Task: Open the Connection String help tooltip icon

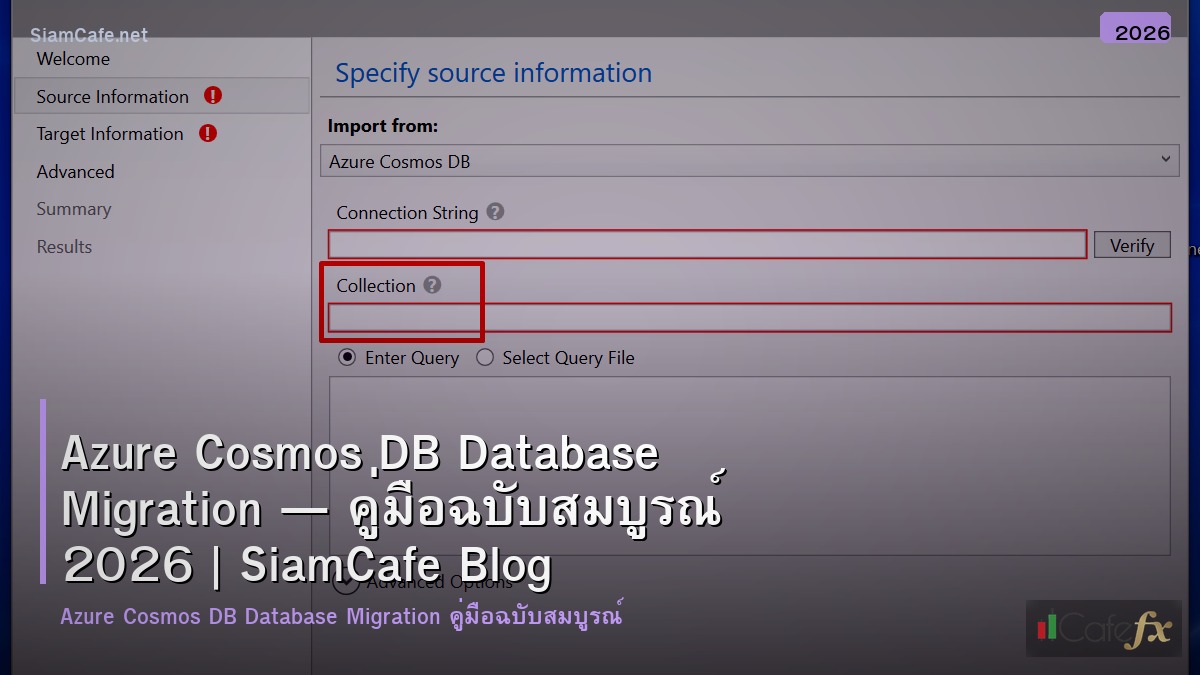Action: [495, 212]
